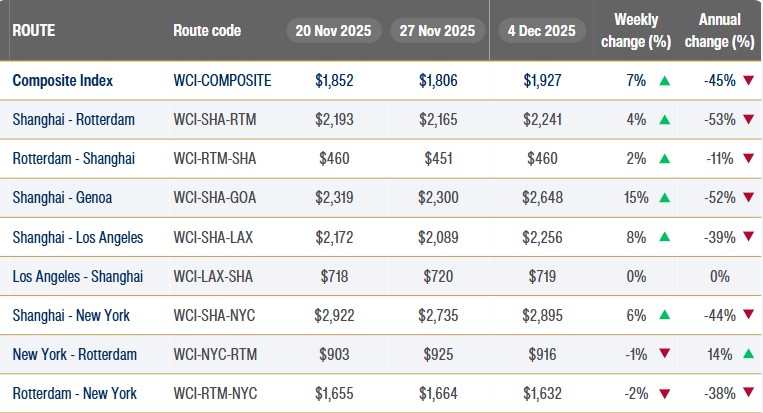Click the Weekly change (%) column header
Image resolution: width=763 pixels, height=413 pixels.
(636, 30)
